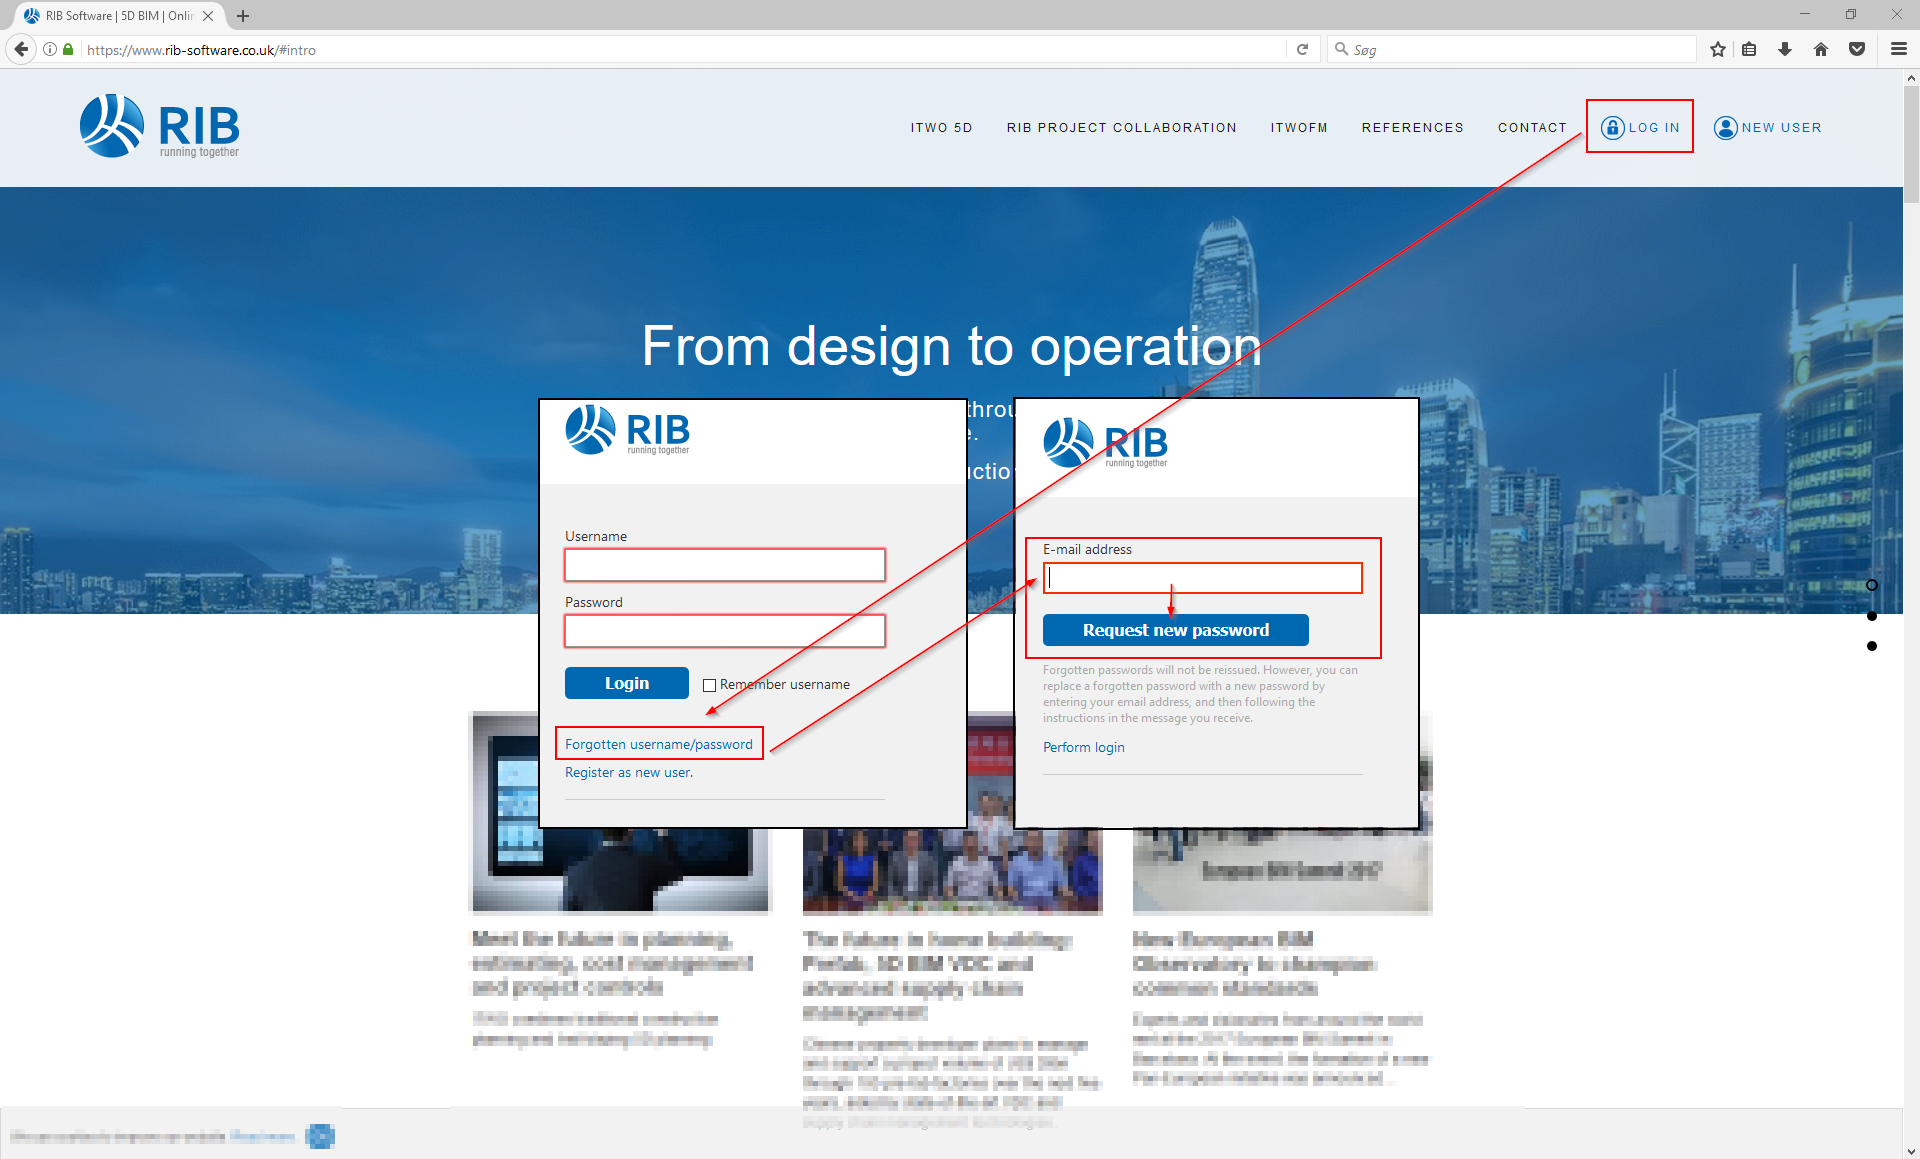The image size is (1920, 1159).
Task: Click the Pocket save icon
Action: coord(1857,49)
